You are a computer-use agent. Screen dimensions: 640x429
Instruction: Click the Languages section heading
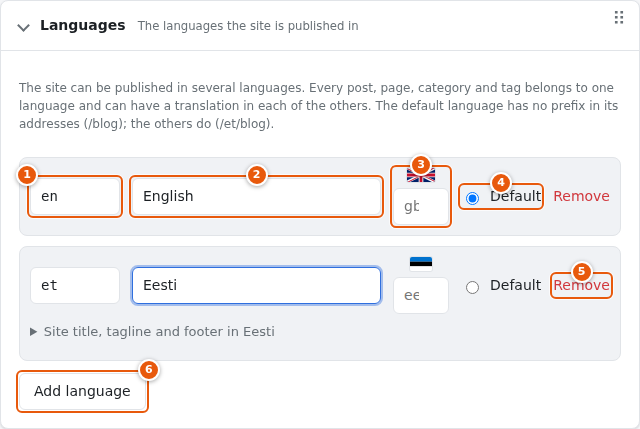point(82,25)
